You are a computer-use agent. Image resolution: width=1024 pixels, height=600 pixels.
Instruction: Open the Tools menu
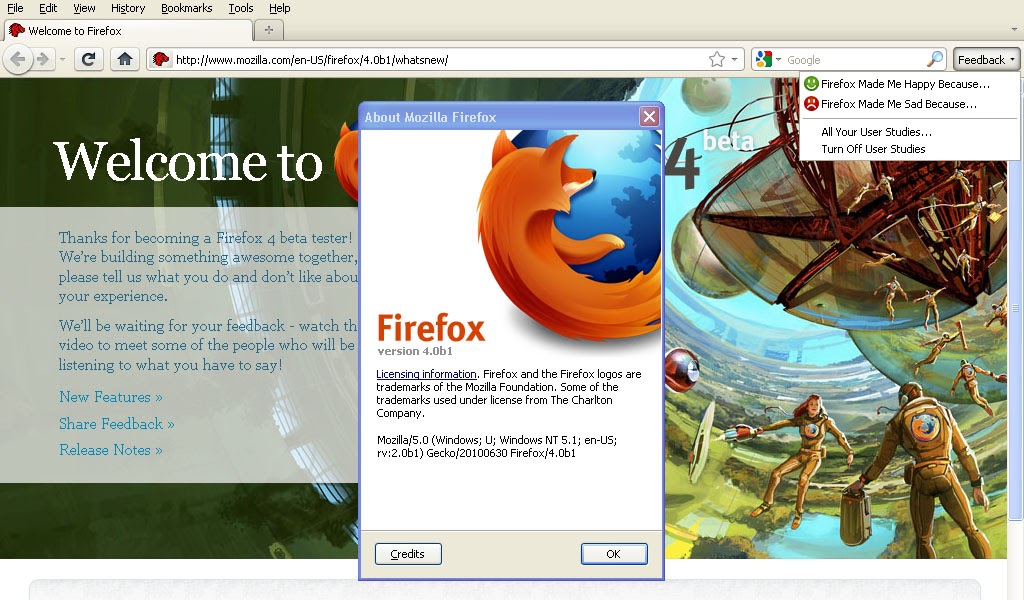click(241, 8)
